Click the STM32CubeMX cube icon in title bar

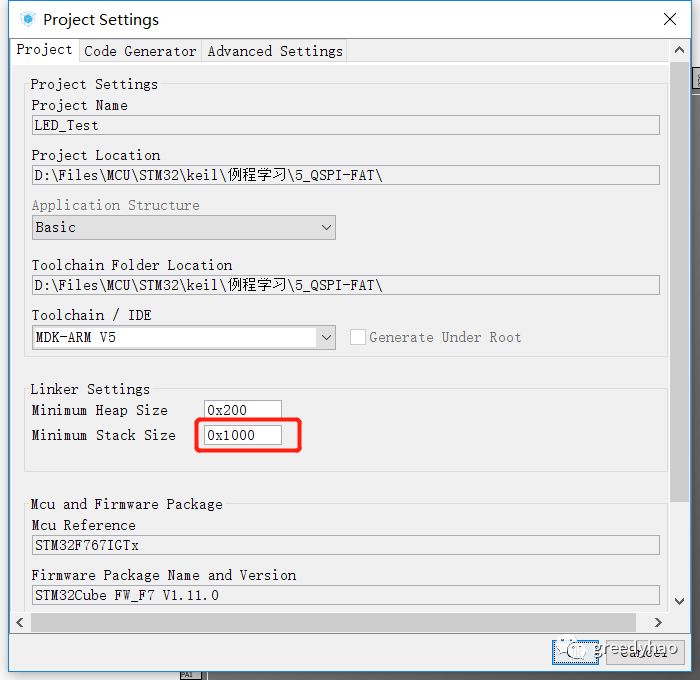tap(28, 19)
